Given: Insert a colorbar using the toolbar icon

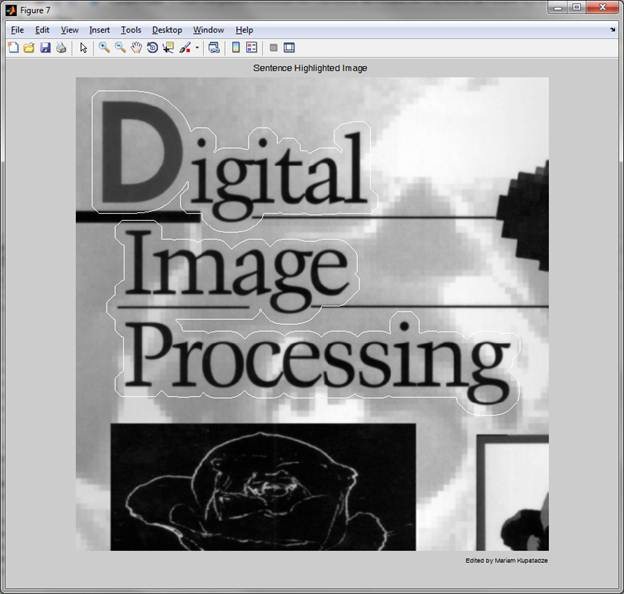Looking at the screenshot, I should click(x=236, y=47).
